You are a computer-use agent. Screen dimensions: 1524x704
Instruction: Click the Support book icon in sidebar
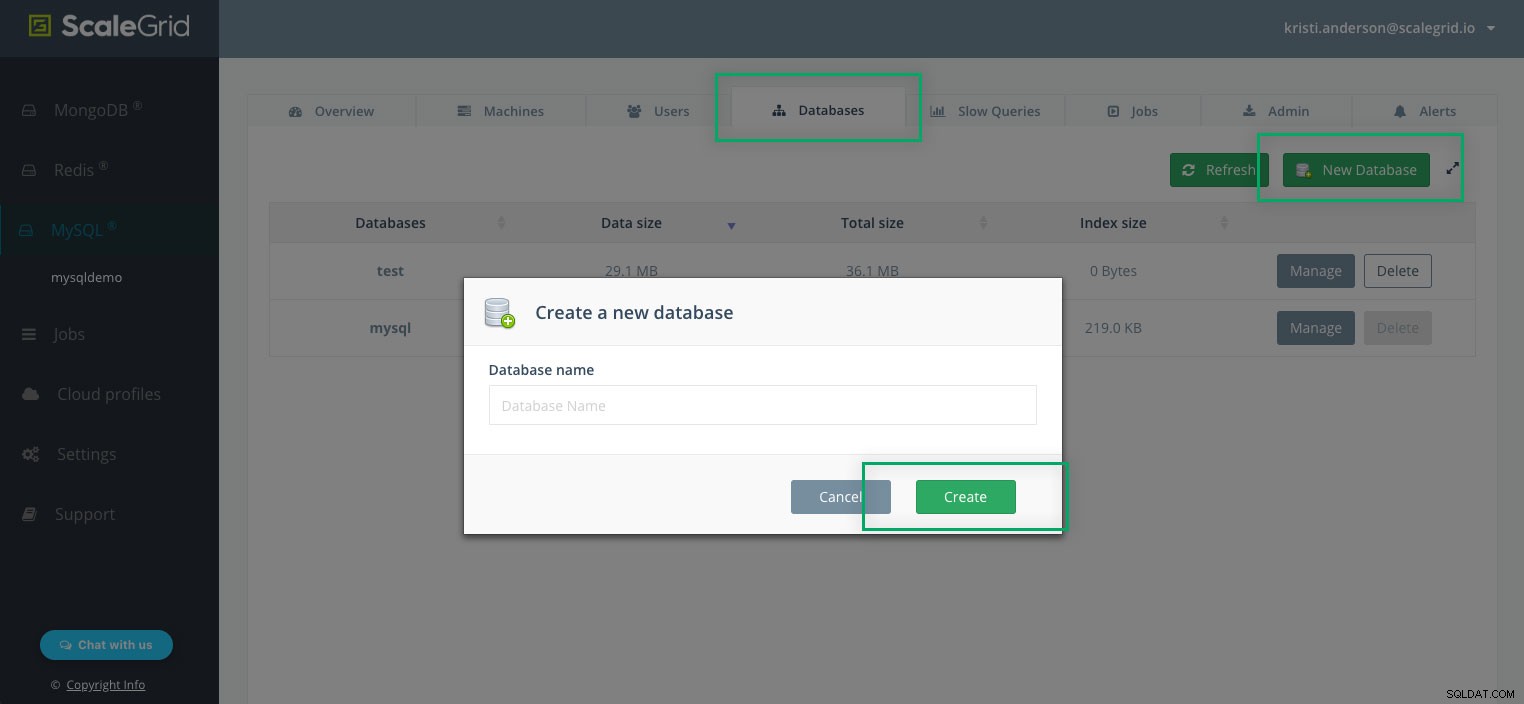(29, 514)
